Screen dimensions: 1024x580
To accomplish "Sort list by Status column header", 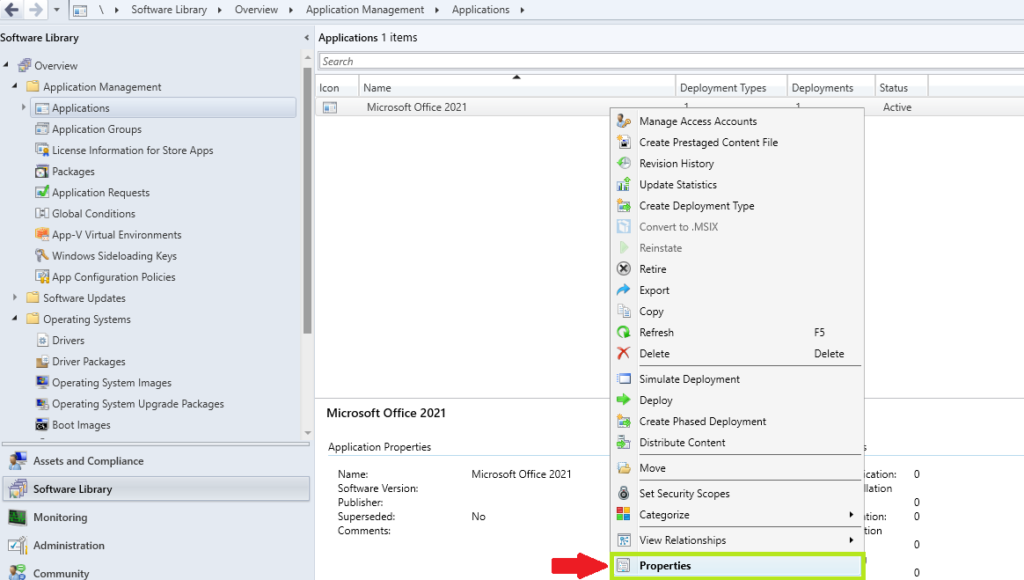I will [x=901, y=88].
